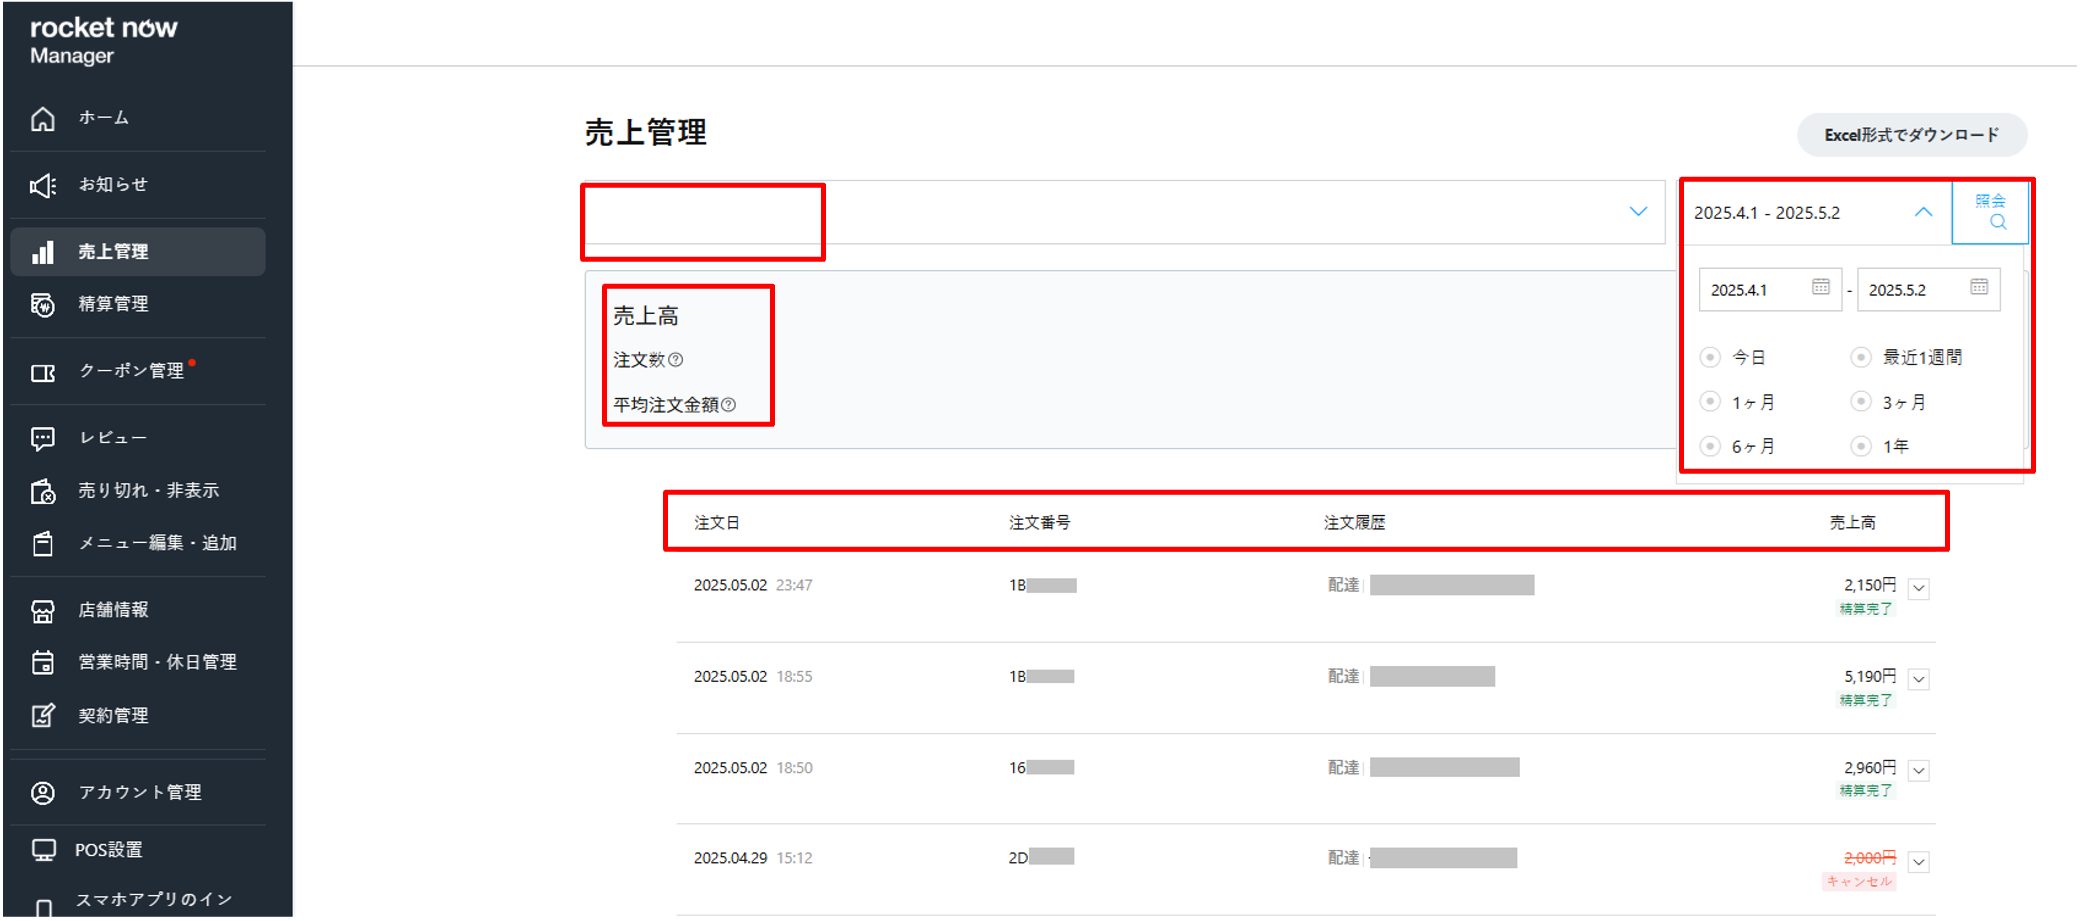Click the 売上高 table column header
2080x921 pixels.
pyautogui.click(x=1852, y=523)
